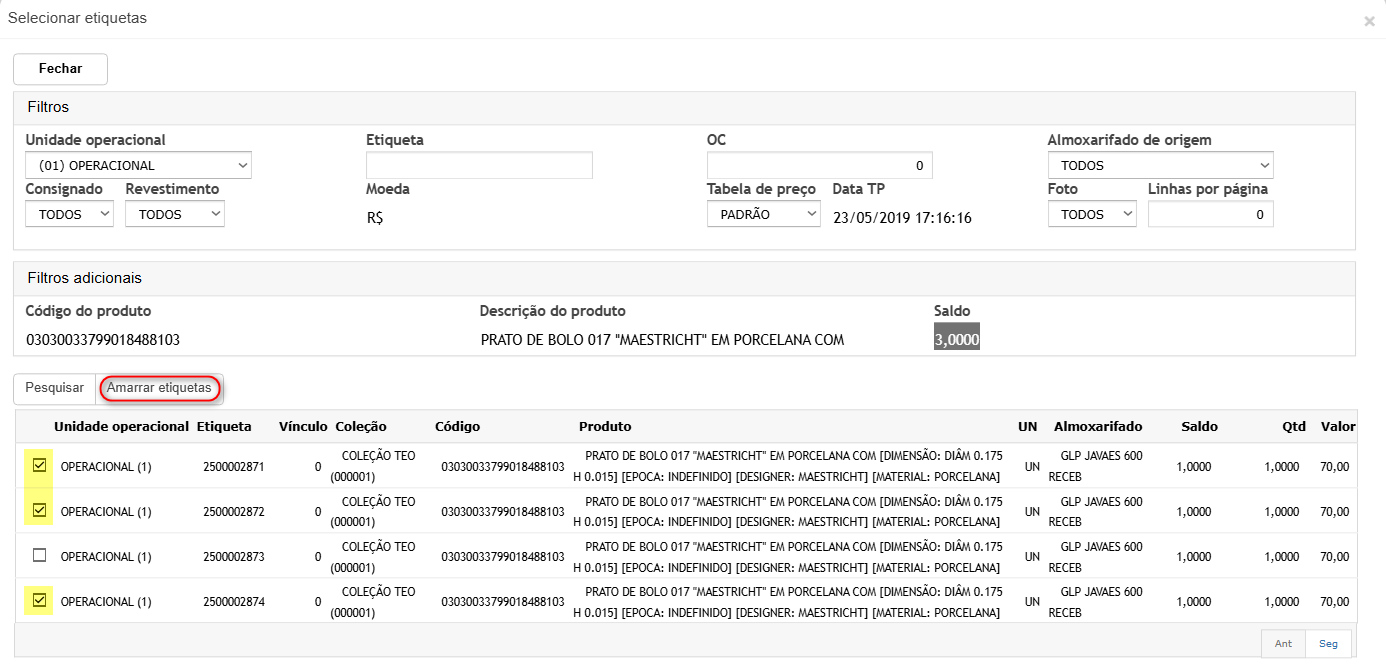Expand the Consignado dropdown
Screen dimensions: 1386x671
[69, 214]
